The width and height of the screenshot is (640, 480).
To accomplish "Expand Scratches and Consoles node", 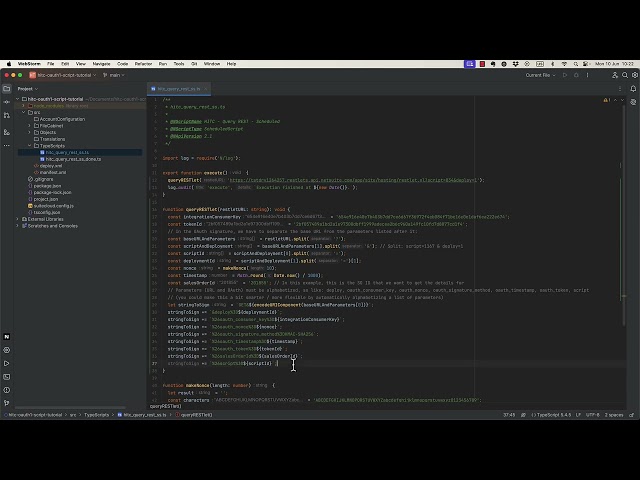I will tap(18, 226).
